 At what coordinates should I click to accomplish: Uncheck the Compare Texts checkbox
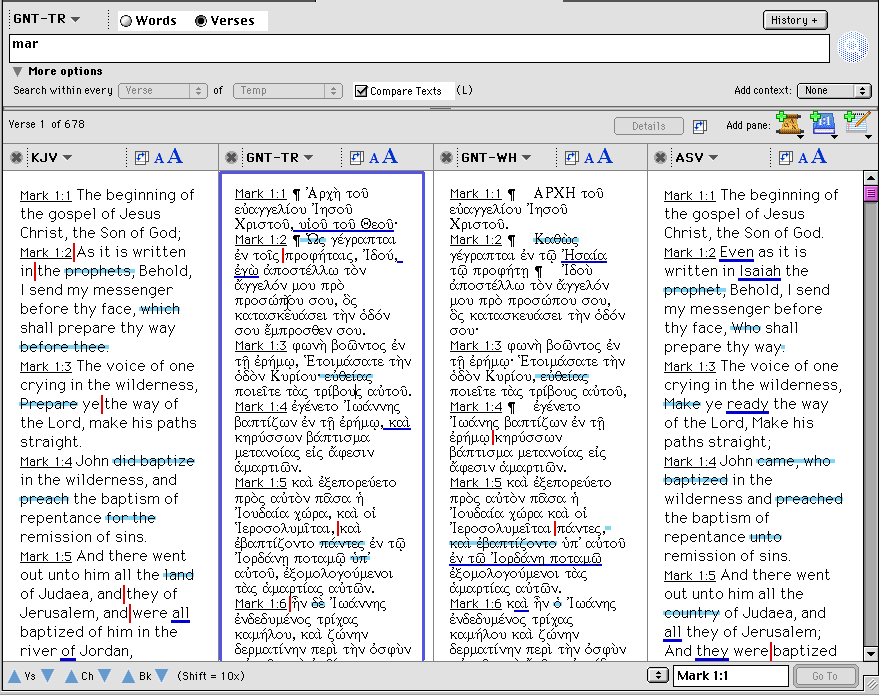pos(361,91)
